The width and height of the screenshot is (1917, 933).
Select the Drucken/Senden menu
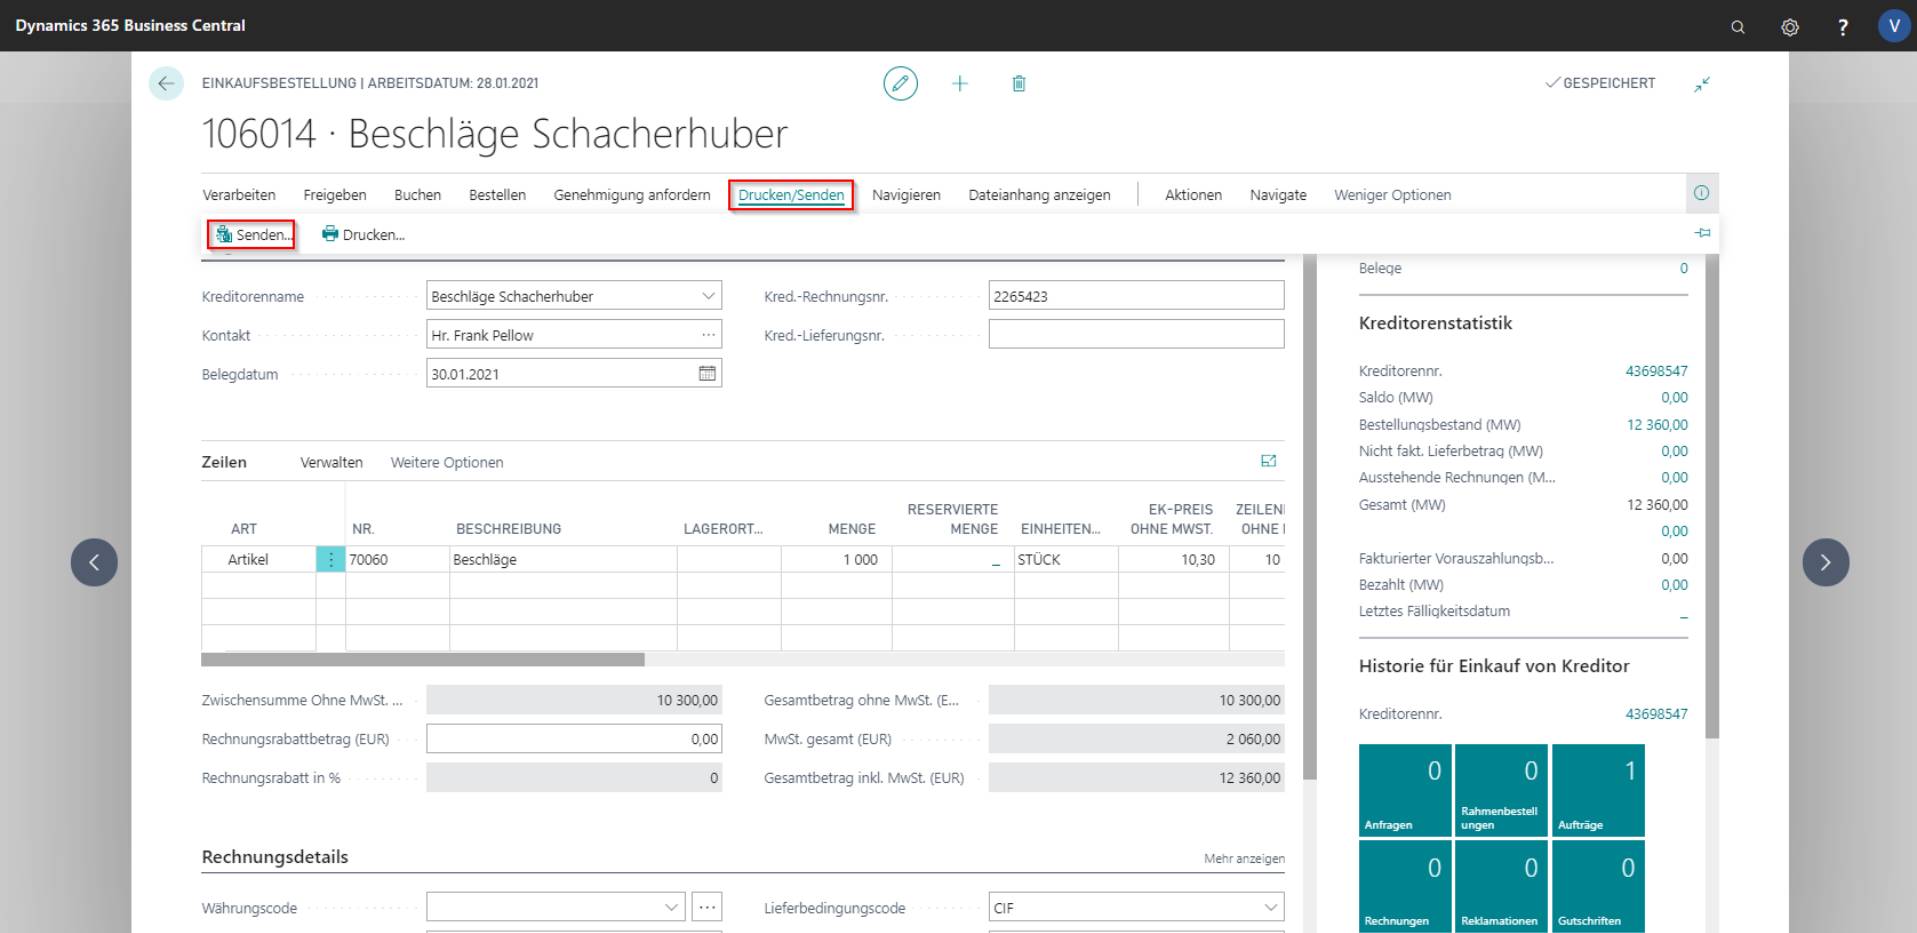click(791, 195)
